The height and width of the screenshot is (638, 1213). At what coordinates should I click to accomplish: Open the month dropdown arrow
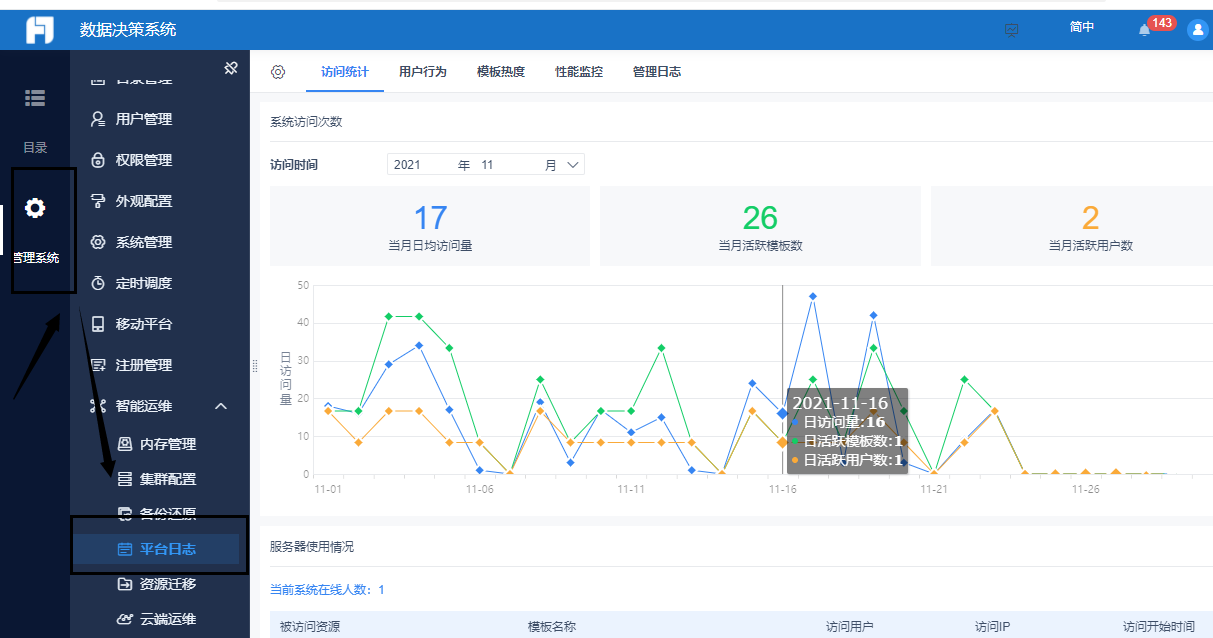pos(573,165)
